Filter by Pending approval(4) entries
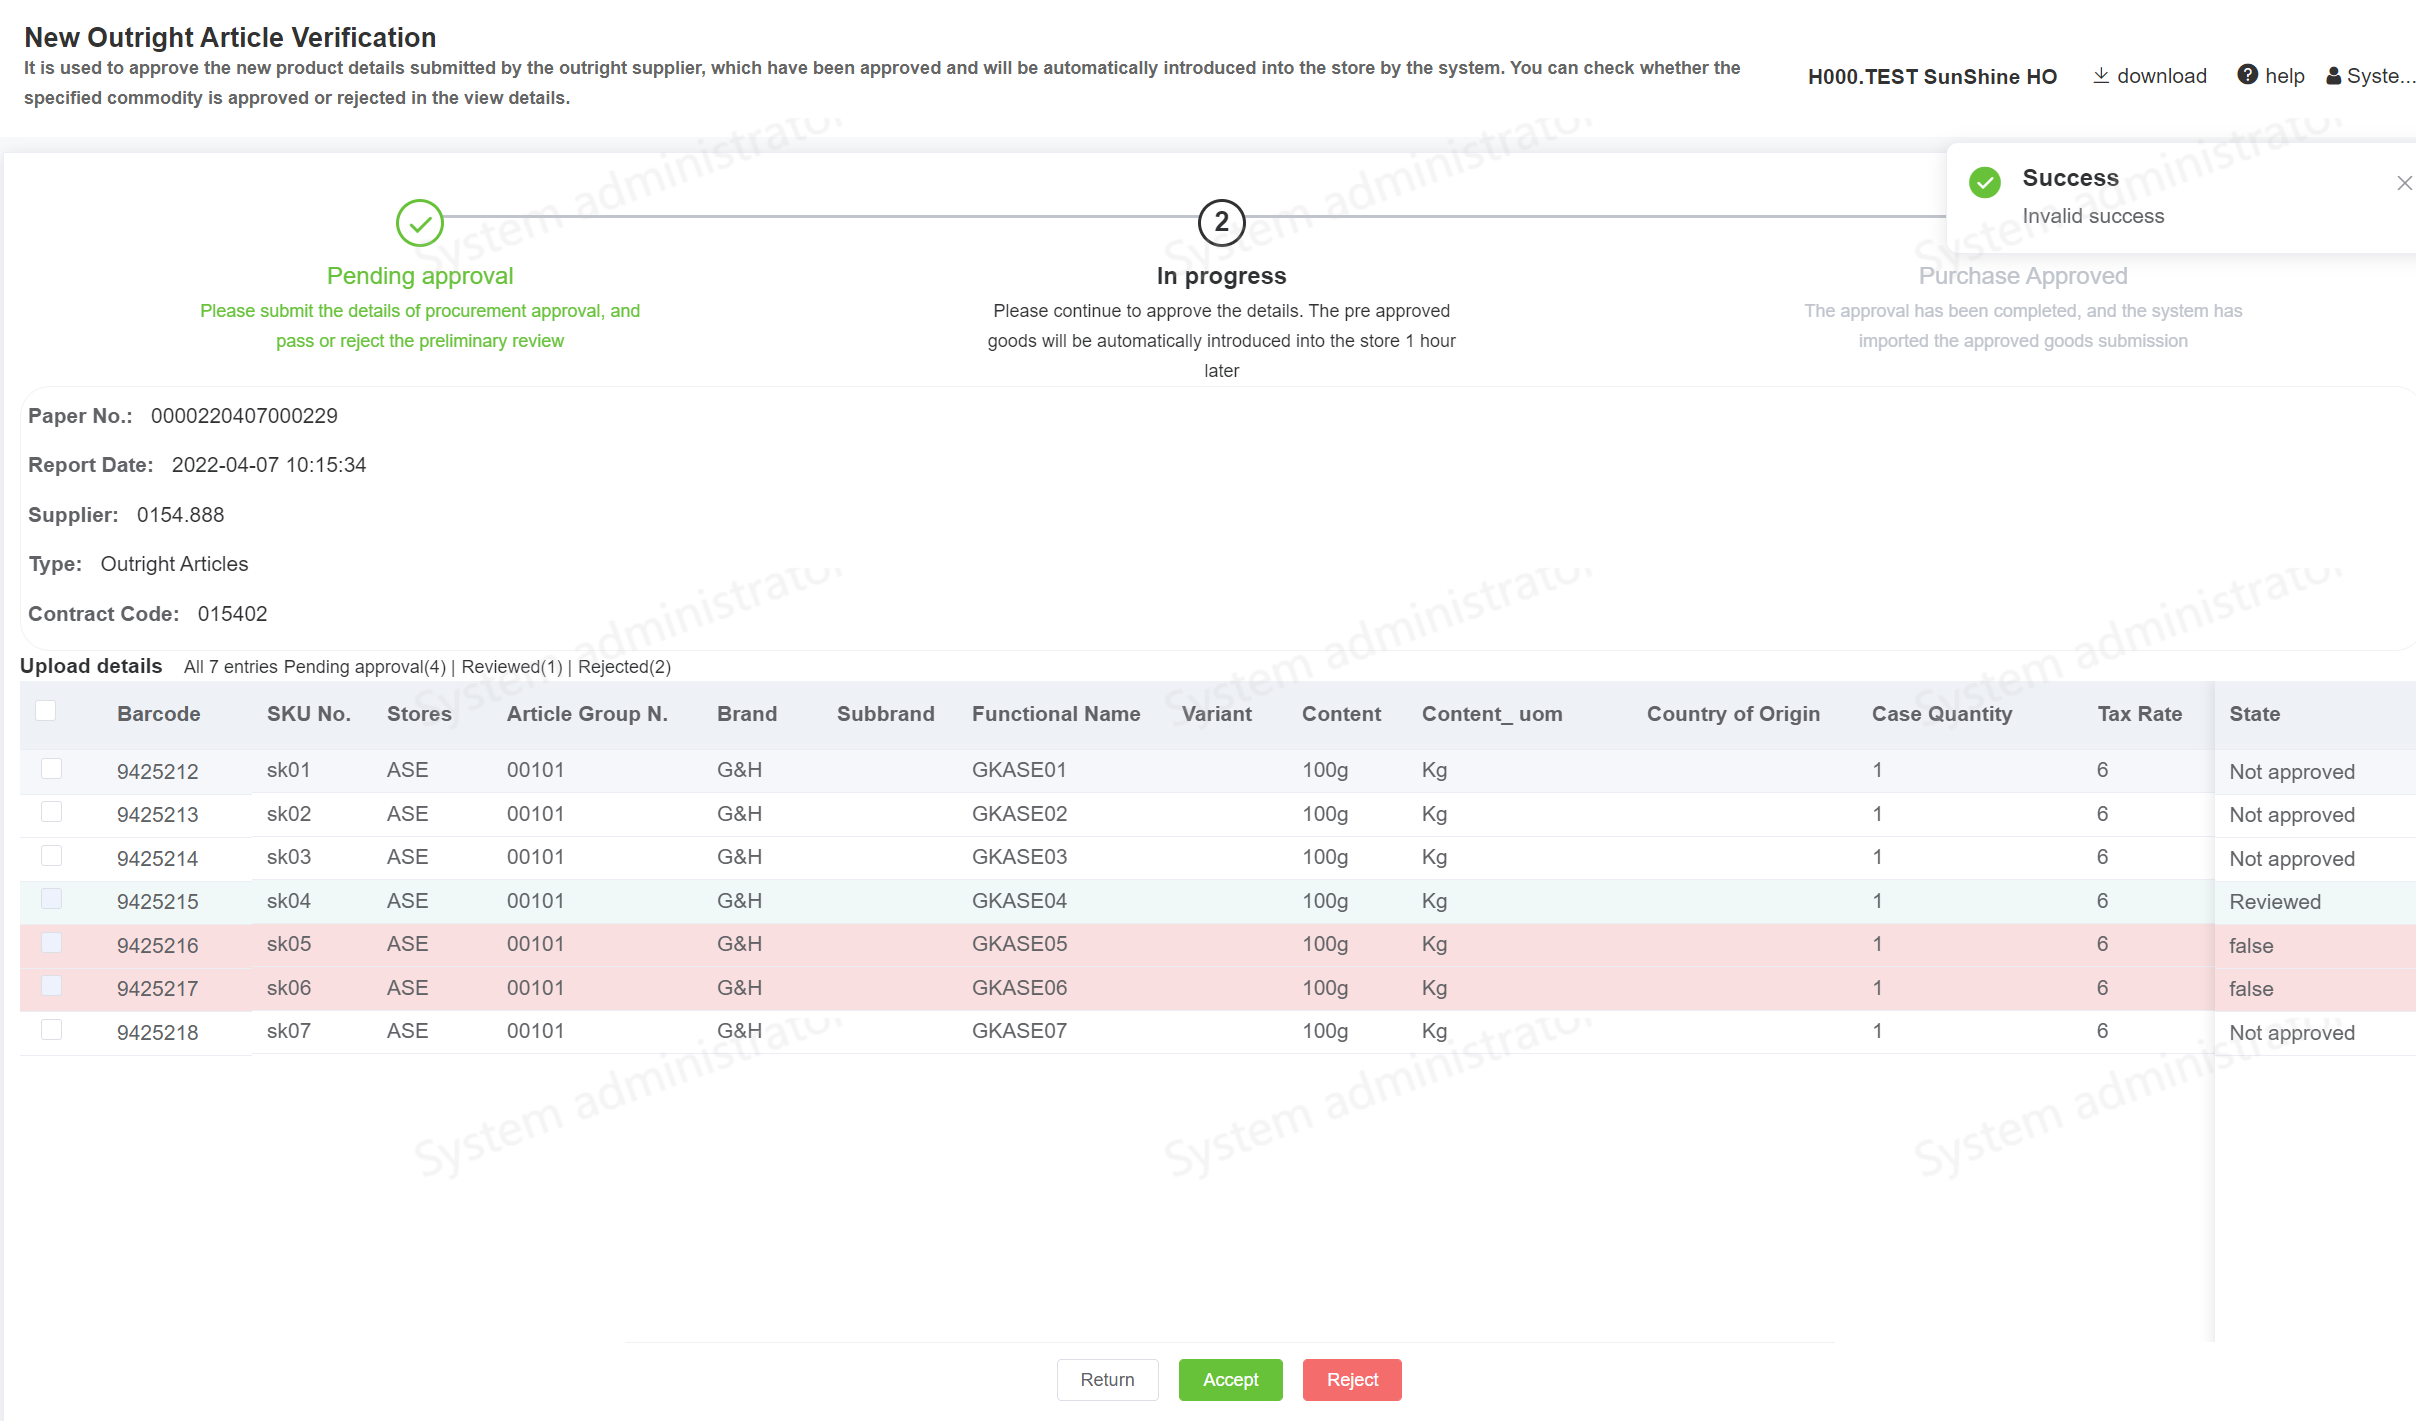 [364, 667]
